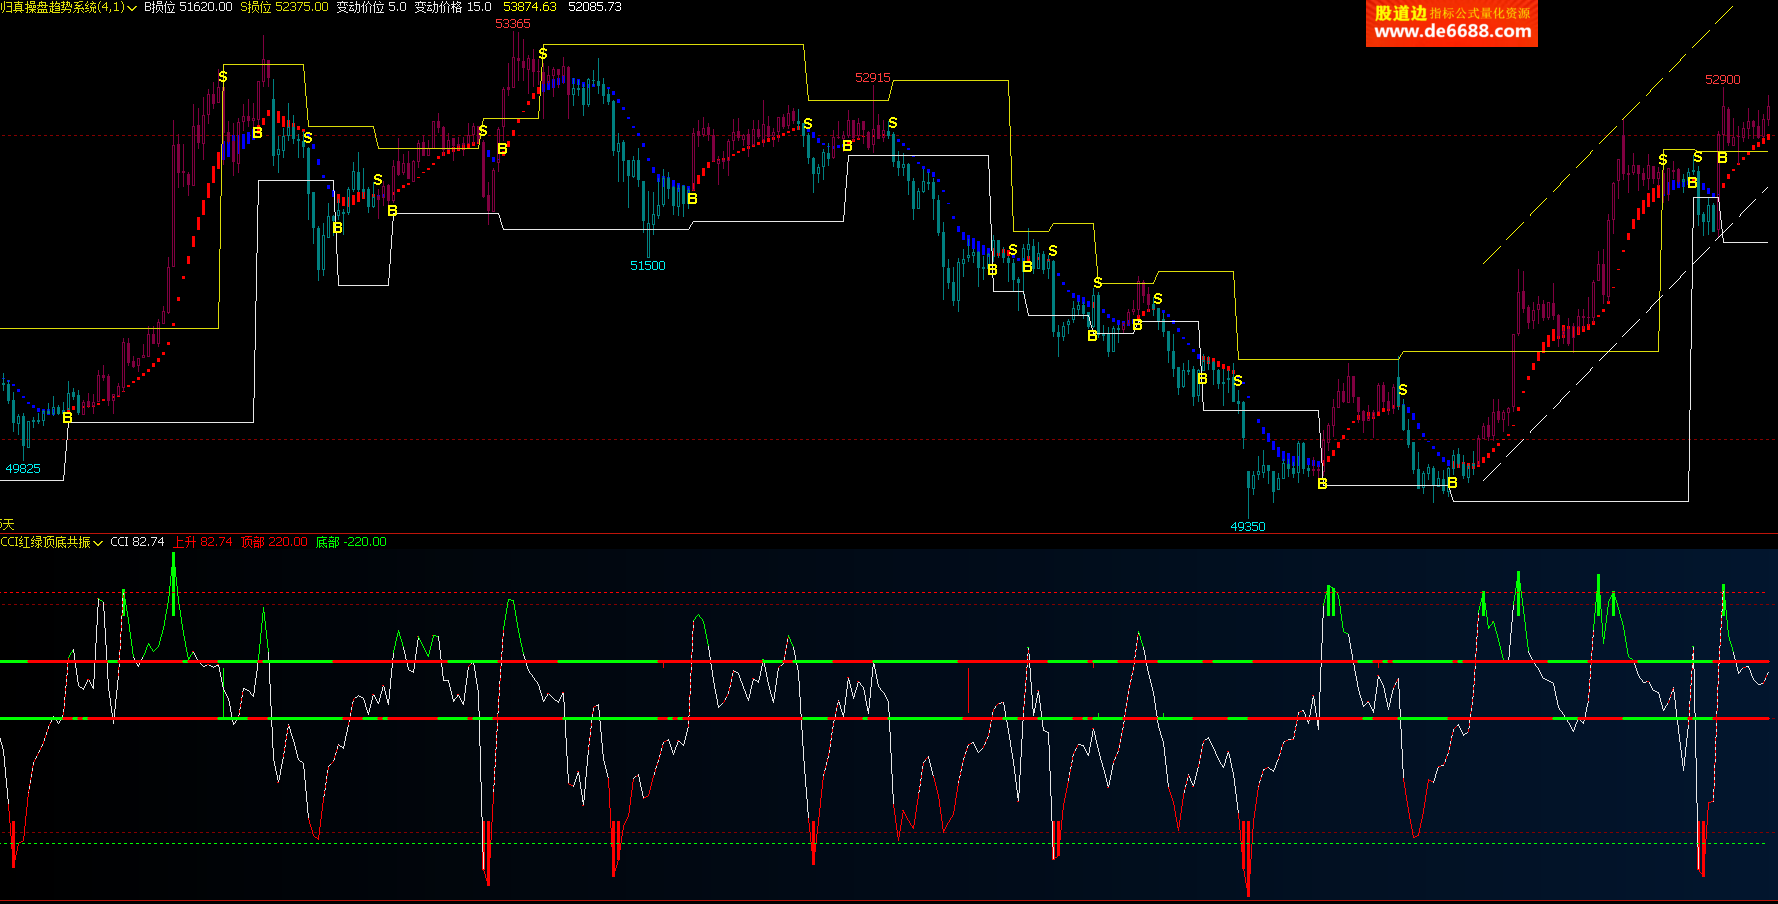The width and height of the screenshot is (1778, 904).
Task: Click the B损位 51620.00 readout
Action: pos(188,7)
